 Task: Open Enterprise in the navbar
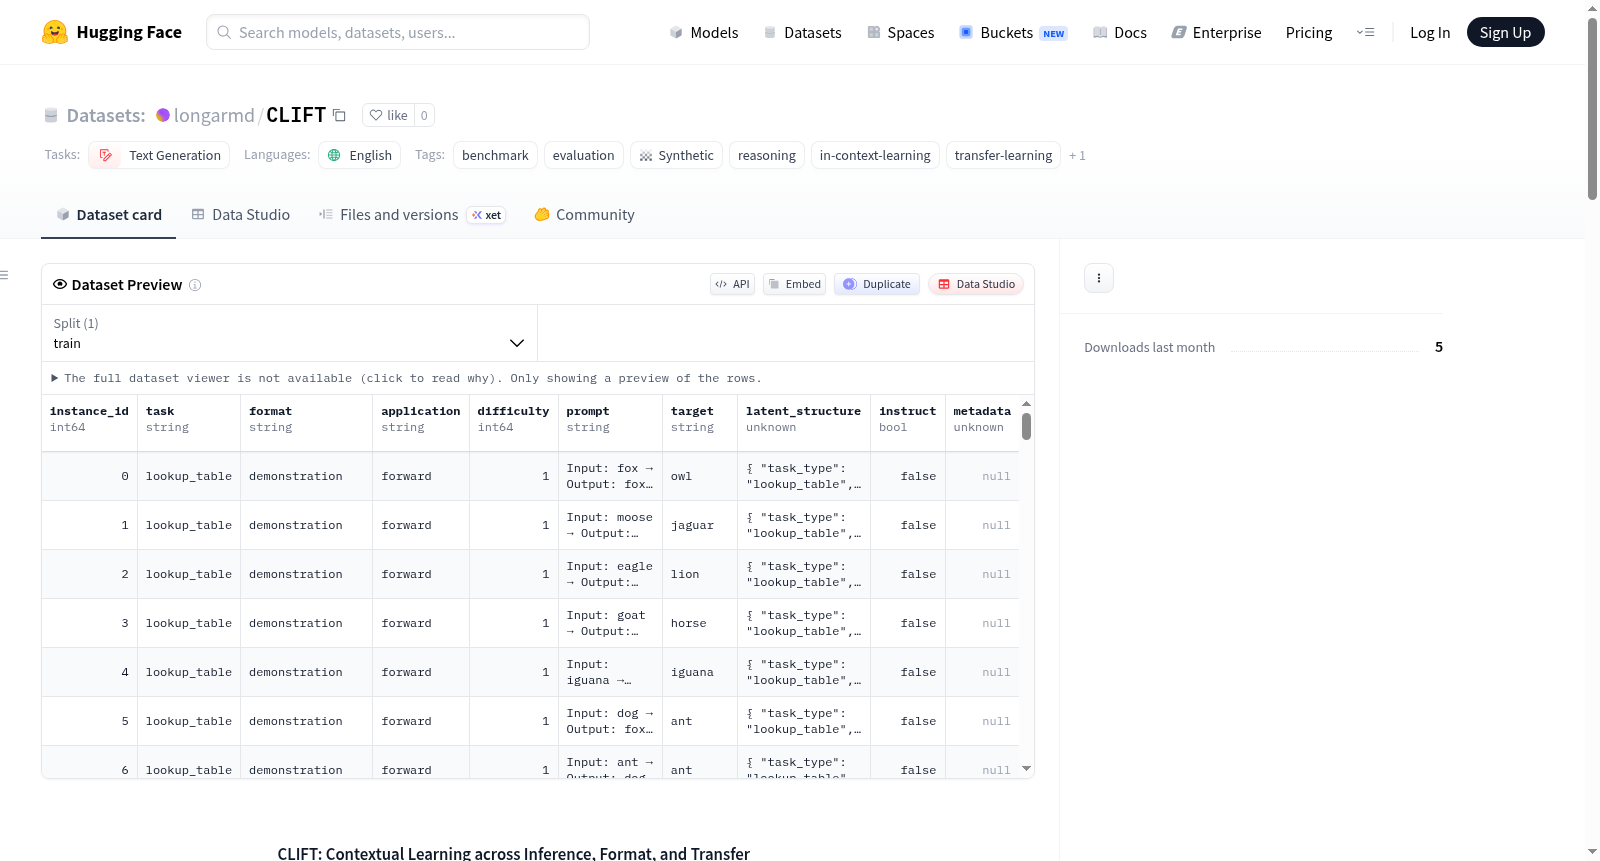pos(1216,32)
